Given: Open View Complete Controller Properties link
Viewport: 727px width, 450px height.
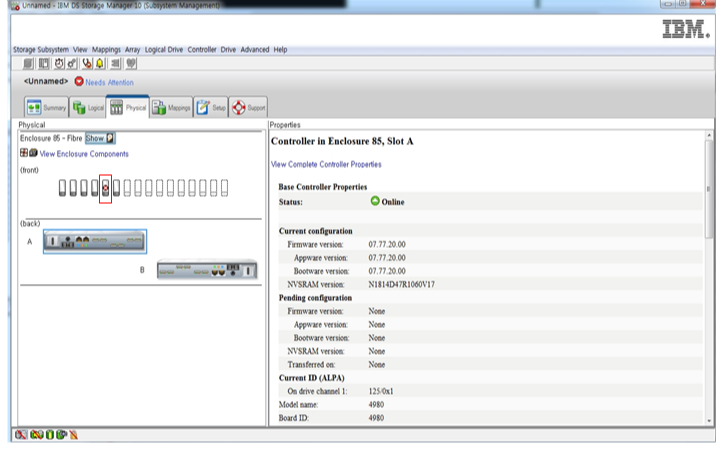Looking at the screenshot, I should (326, 165).
